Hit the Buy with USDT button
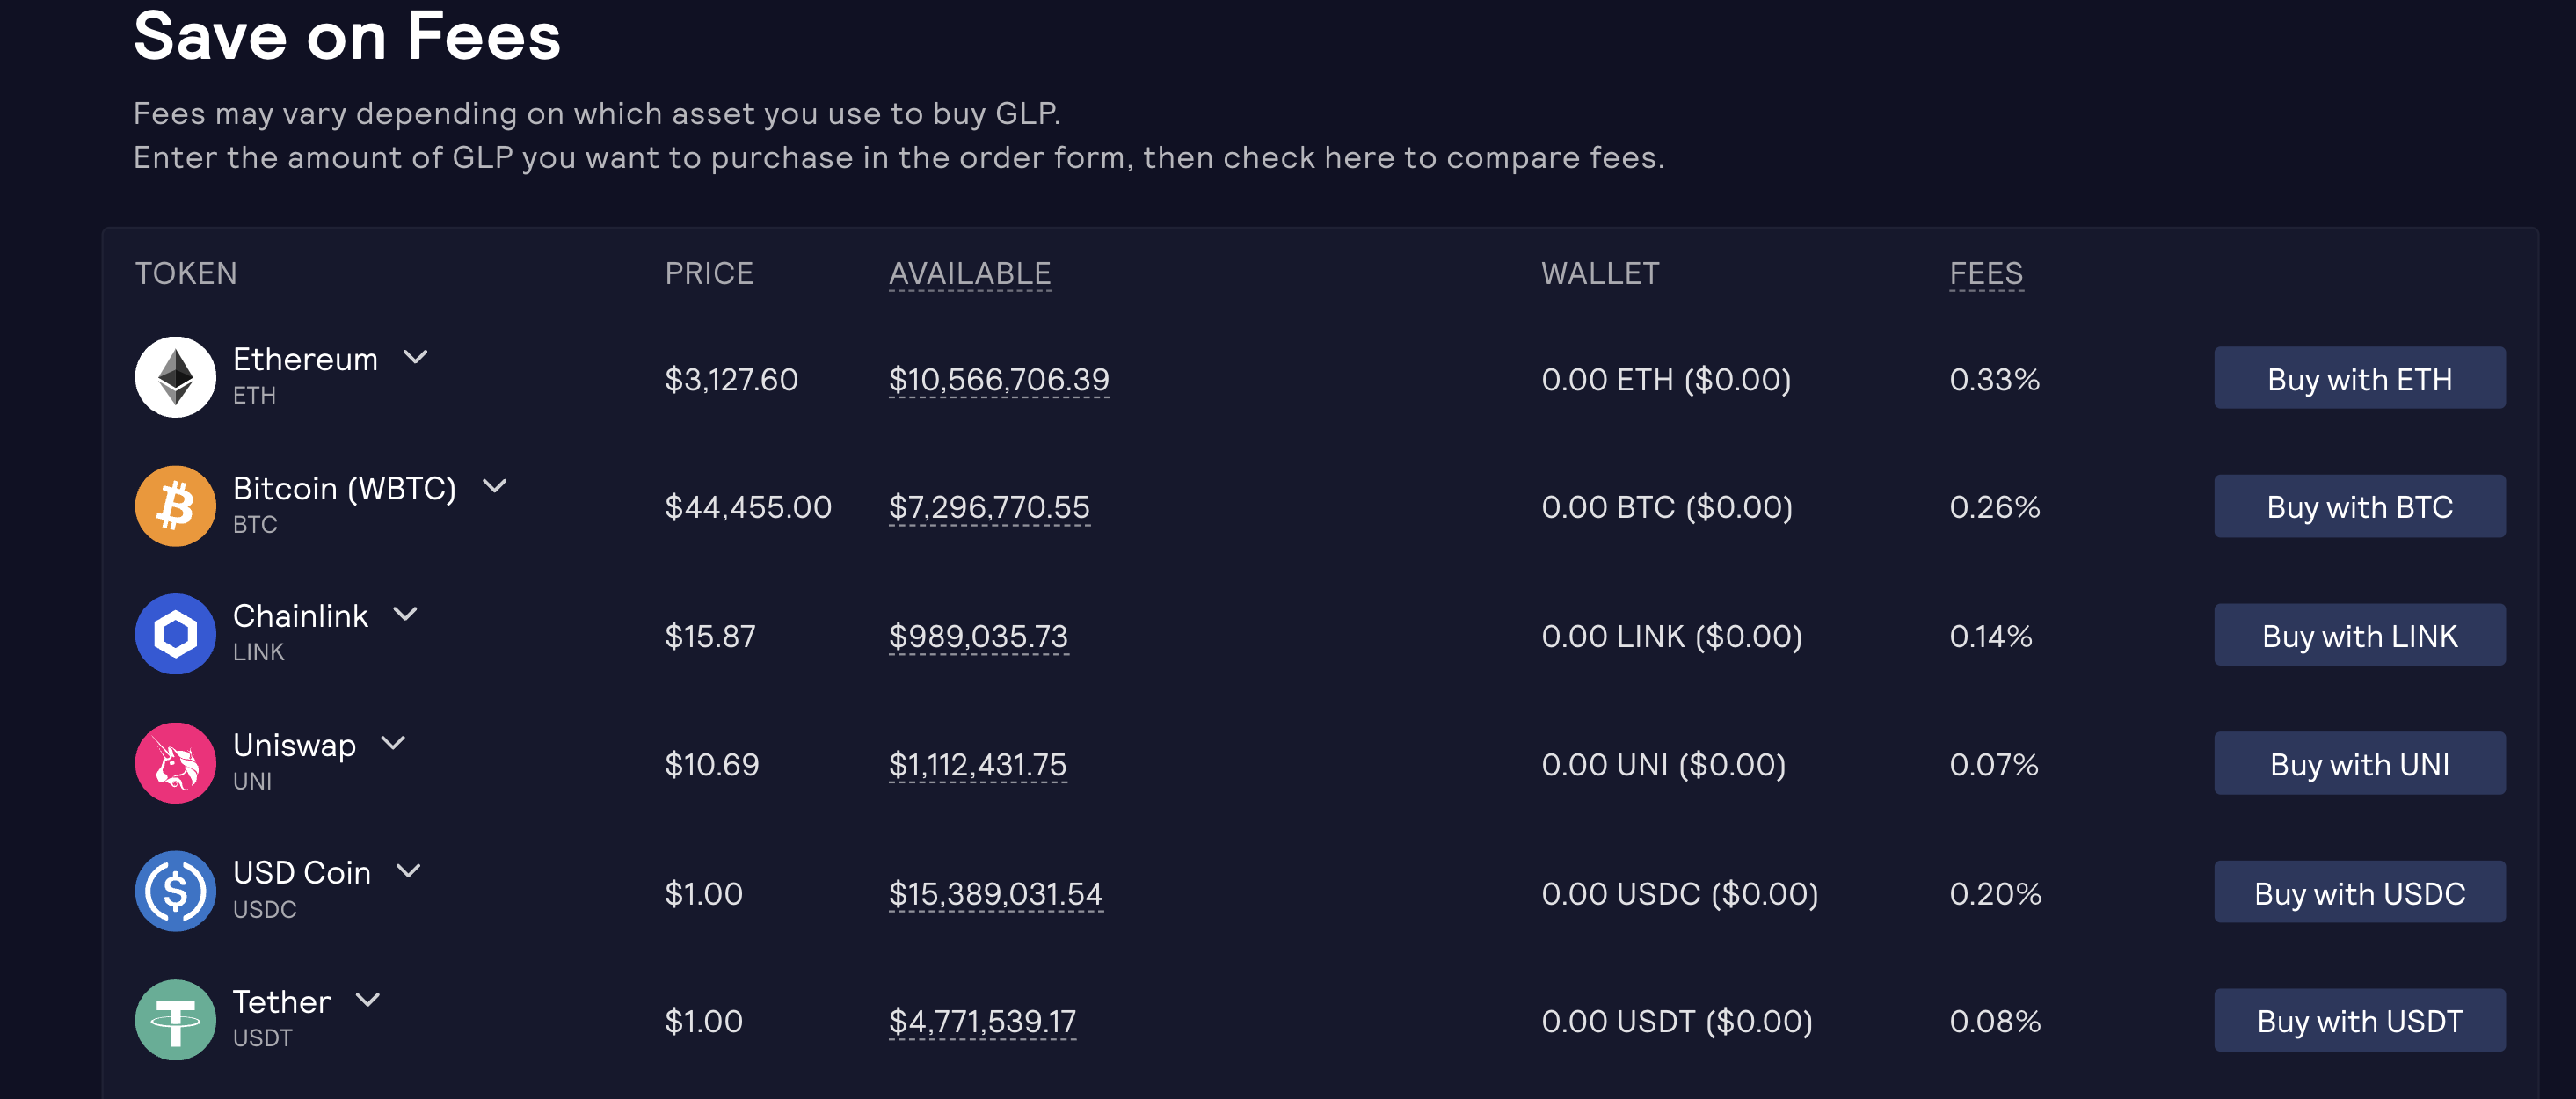Viewport: 2576px width, 1099px height. tap(2359, 1020)
